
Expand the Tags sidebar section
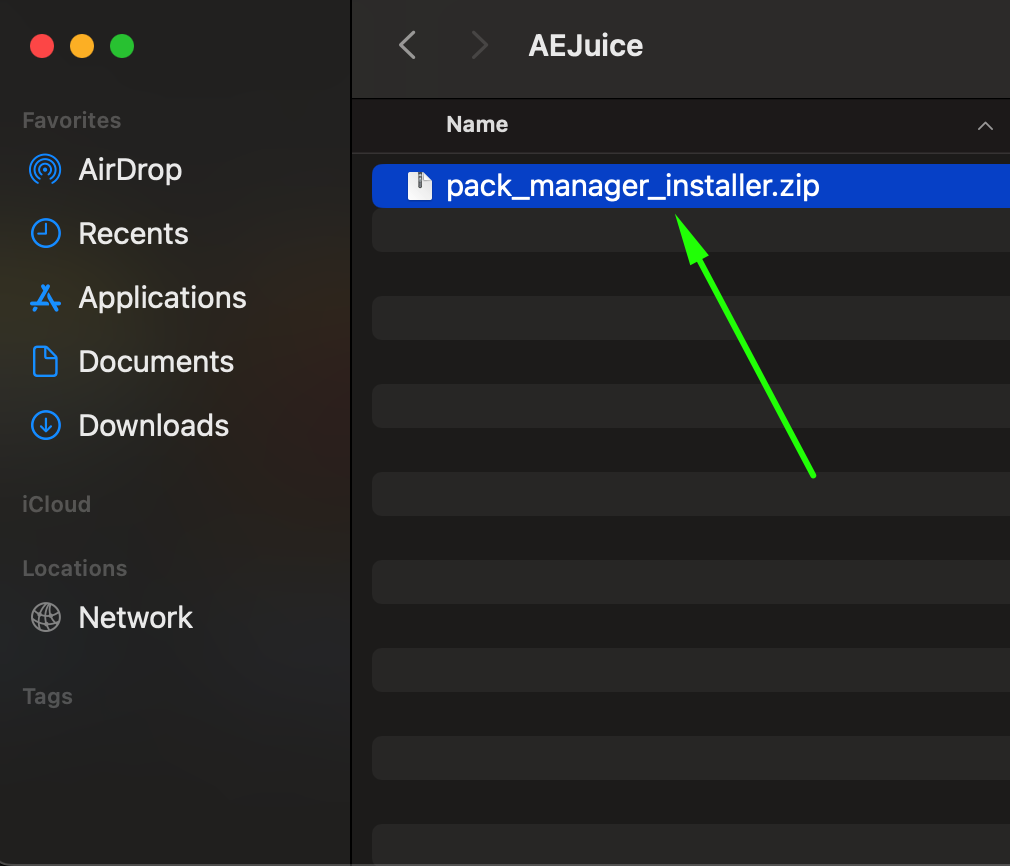48,696
